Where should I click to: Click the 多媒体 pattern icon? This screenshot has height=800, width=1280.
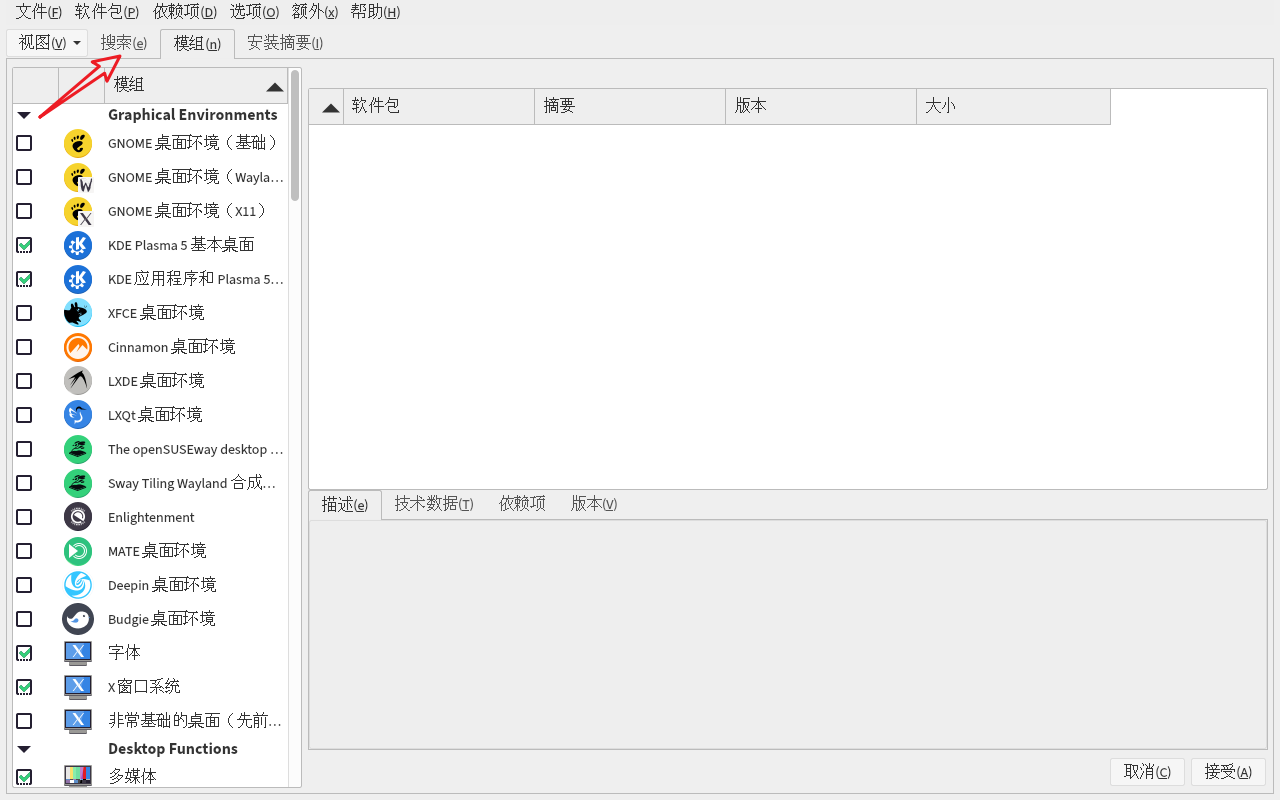click(78, 776)
